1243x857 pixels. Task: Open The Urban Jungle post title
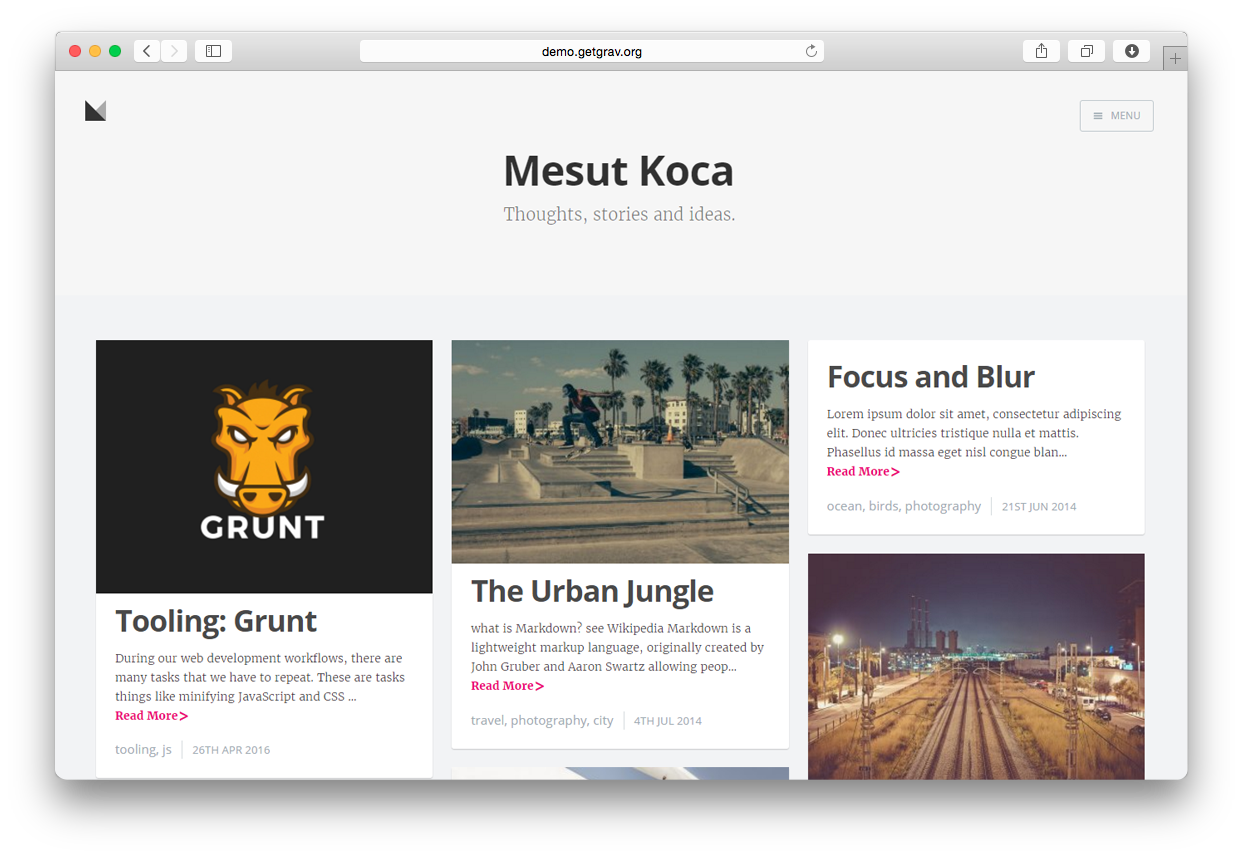click(592, 591)
